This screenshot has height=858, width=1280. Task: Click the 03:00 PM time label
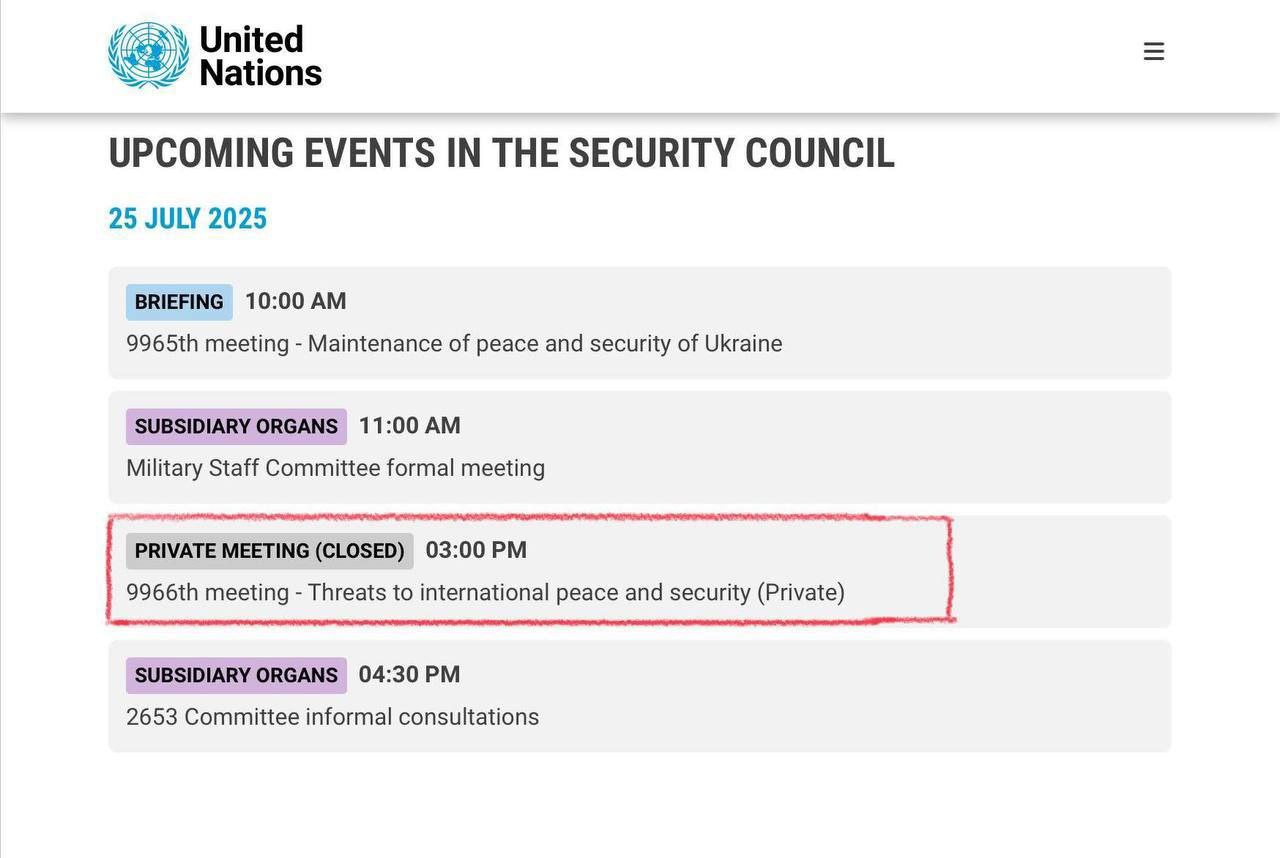(x=476, y=550)
